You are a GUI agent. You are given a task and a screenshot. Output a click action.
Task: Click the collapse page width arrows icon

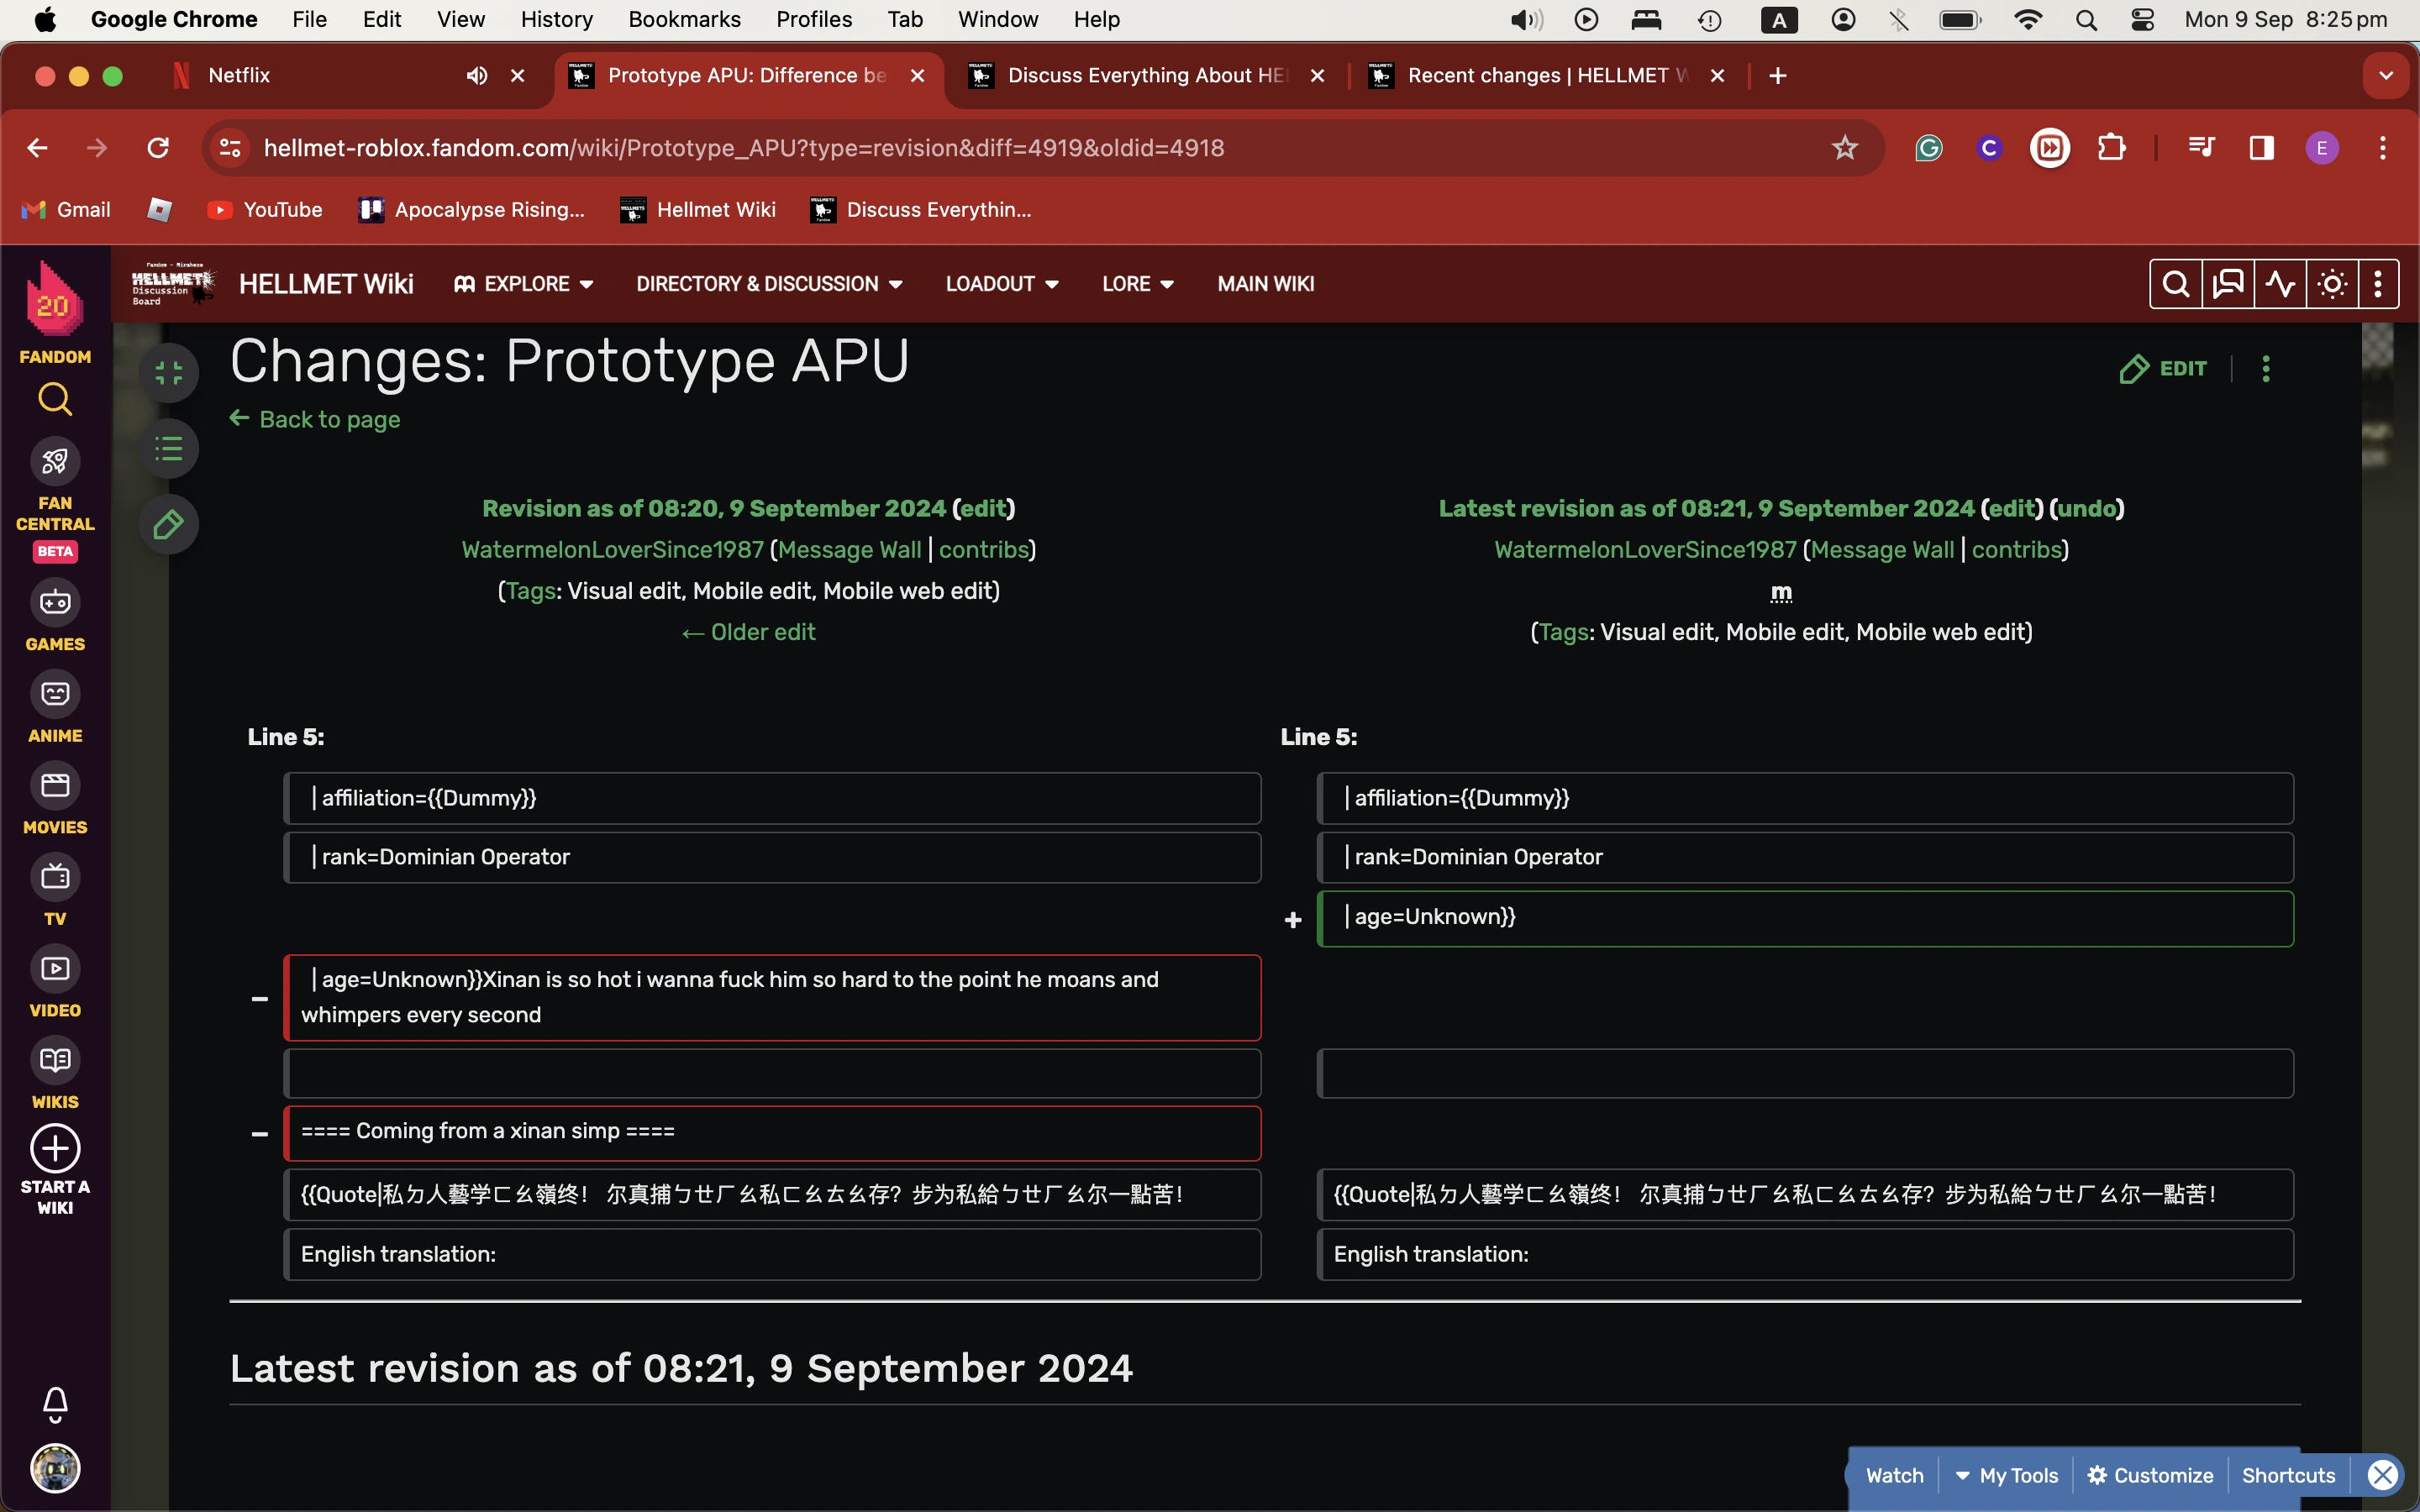coord(169,373)
